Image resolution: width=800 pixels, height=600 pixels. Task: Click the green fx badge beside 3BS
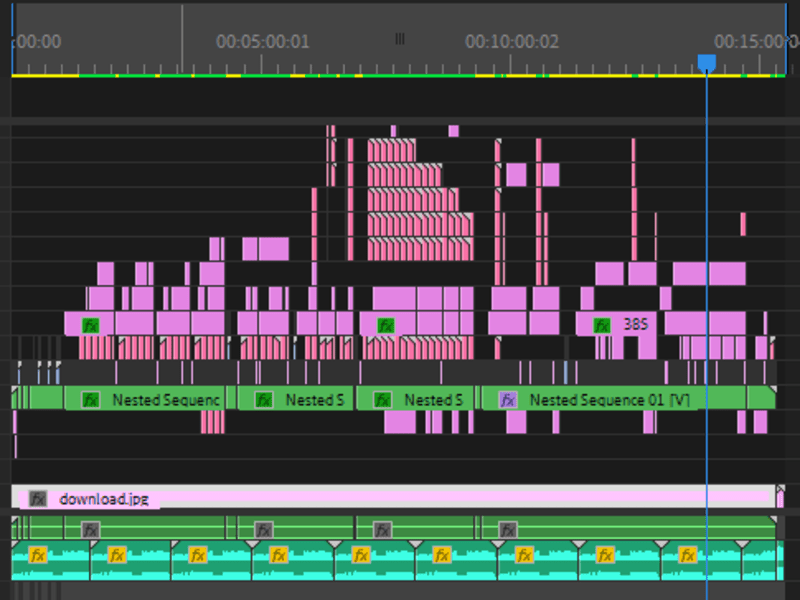pyautogui.click(x=602, y=326)
